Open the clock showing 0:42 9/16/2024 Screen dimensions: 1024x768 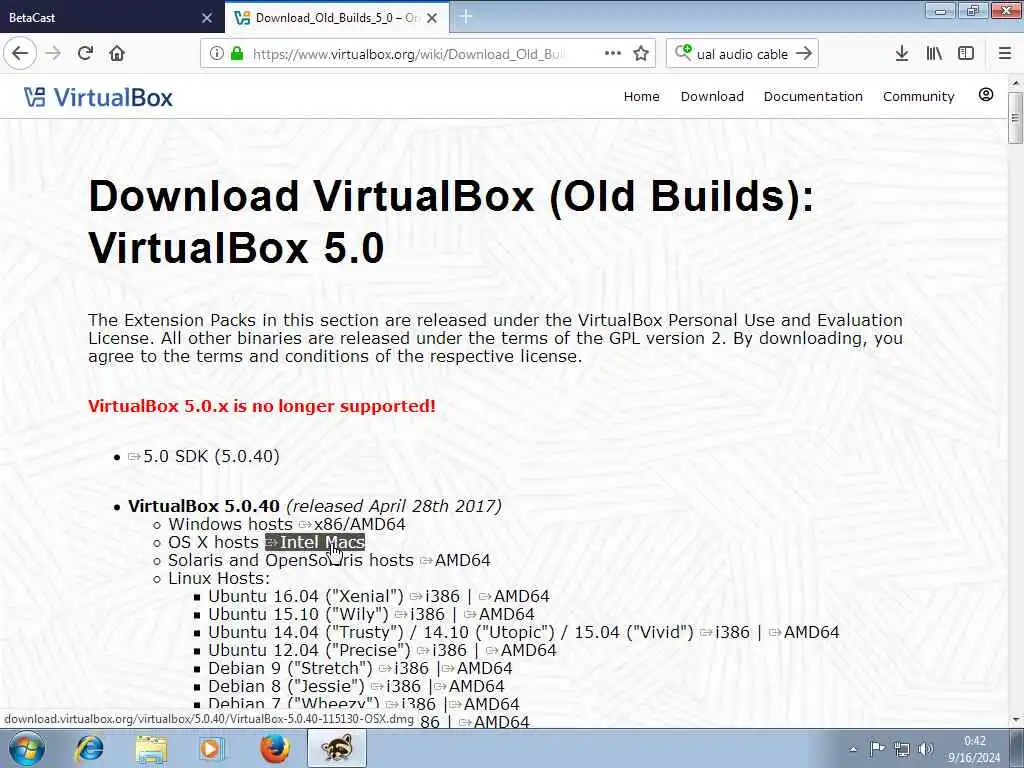pyautogui.click(x=974, y=749)
